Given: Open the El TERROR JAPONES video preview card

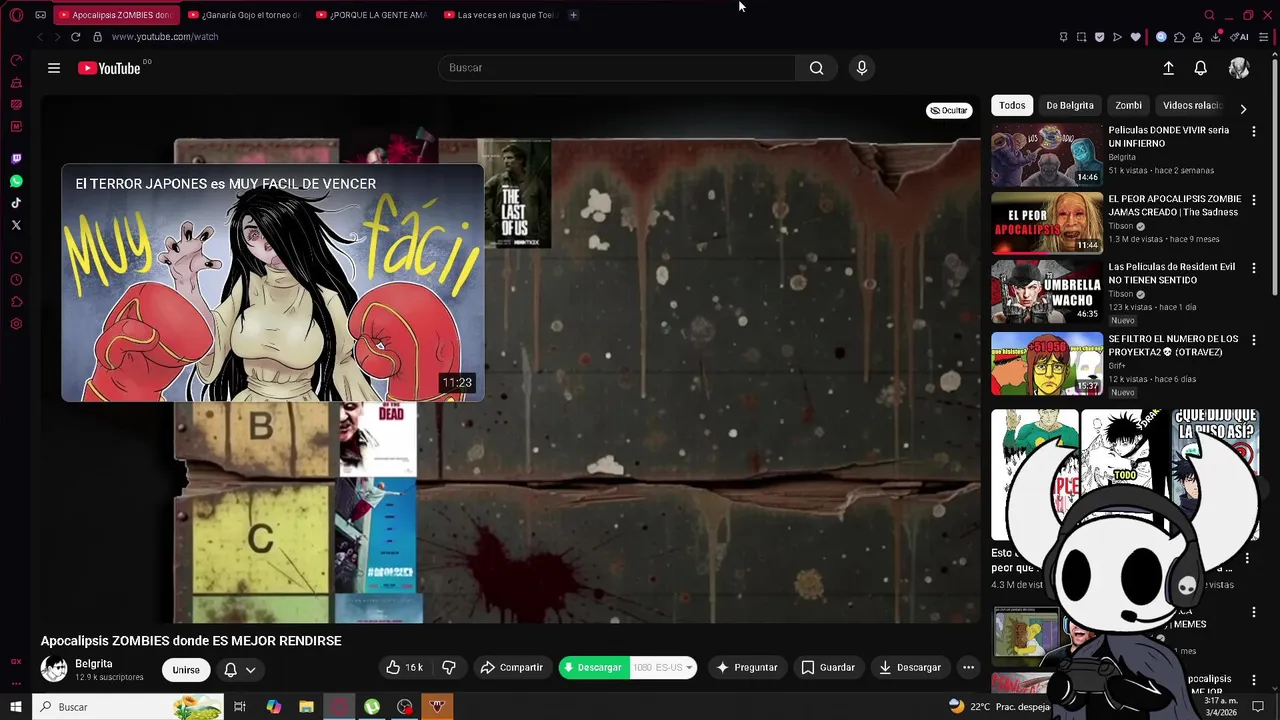Looking at the screenshot, I should point(272,283).
